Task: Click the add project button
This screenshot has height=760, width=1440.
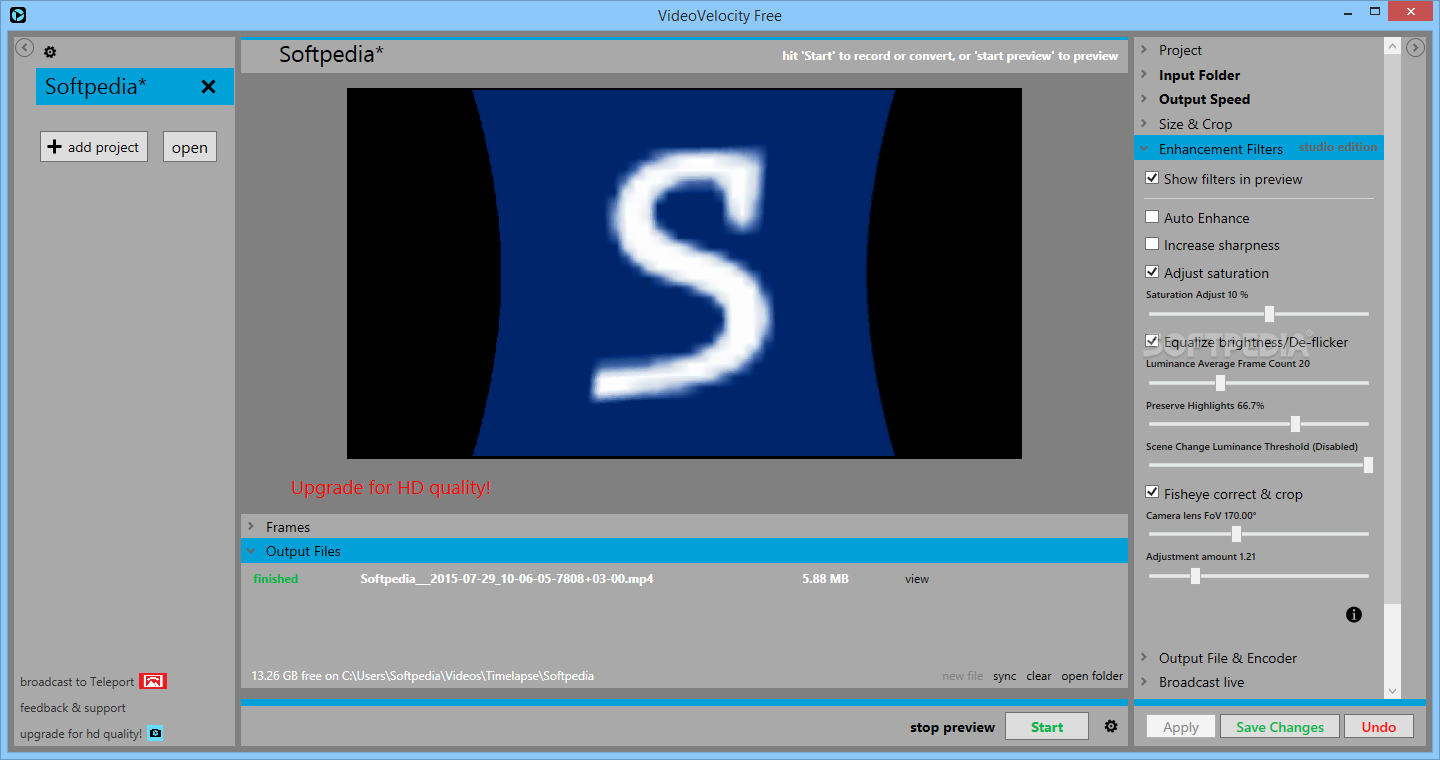Action: (94, 147)
